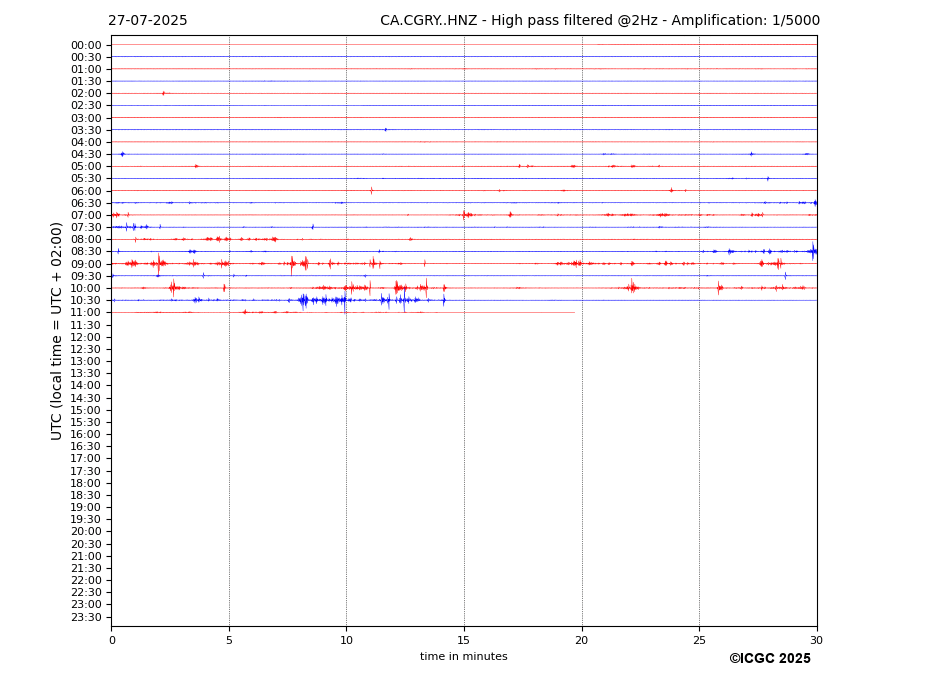
Task: Click the UTC local time y-axis label
Action: tap(56, 331)
